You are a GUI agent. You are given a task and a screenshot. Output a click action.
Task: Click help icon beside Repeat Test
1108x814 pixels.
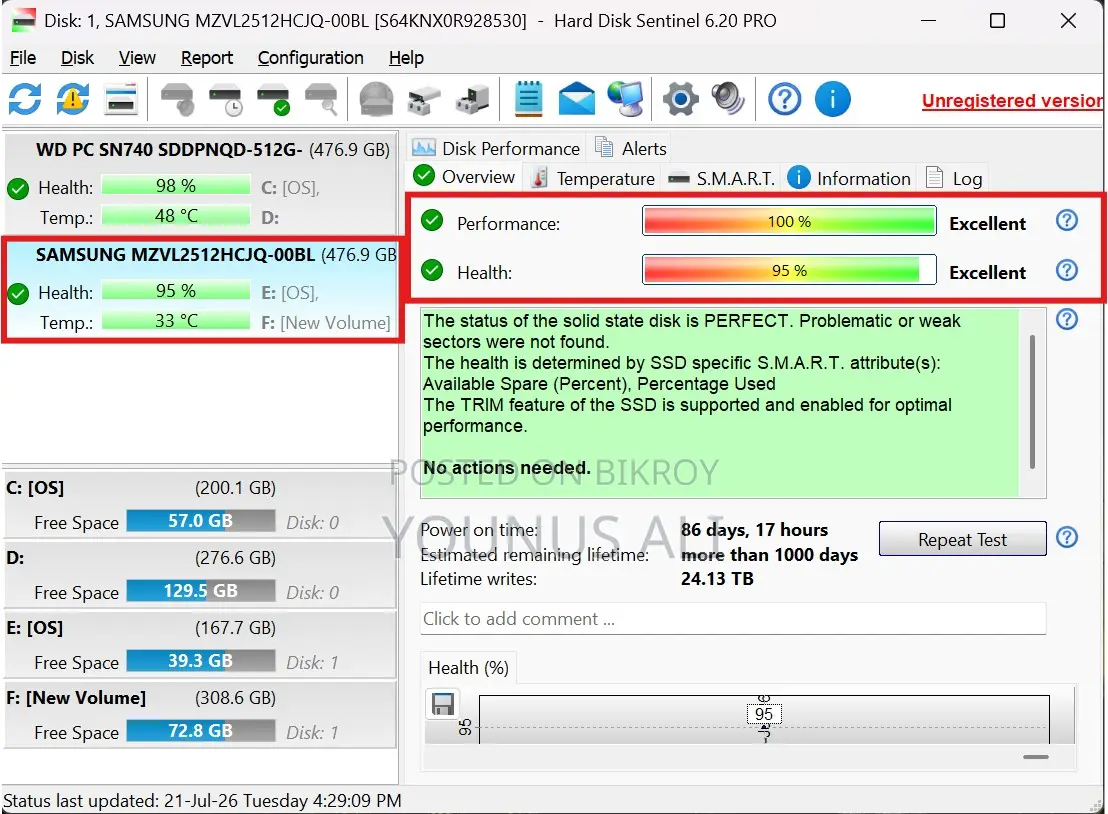1066,538
